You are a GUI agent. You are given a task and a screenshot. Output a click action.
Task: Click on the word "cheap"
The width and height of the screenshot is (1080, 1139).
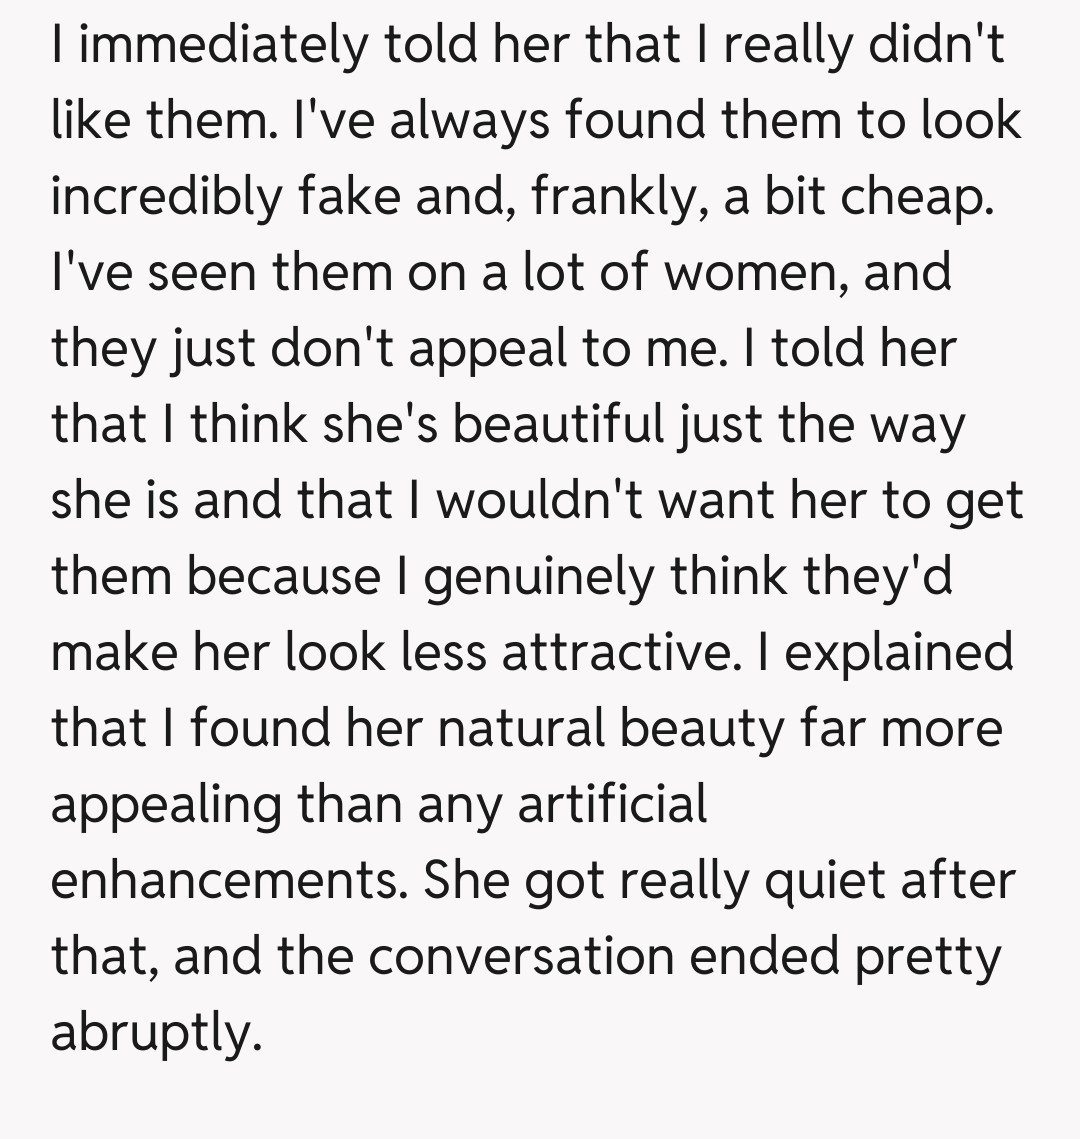pos(917,198)
